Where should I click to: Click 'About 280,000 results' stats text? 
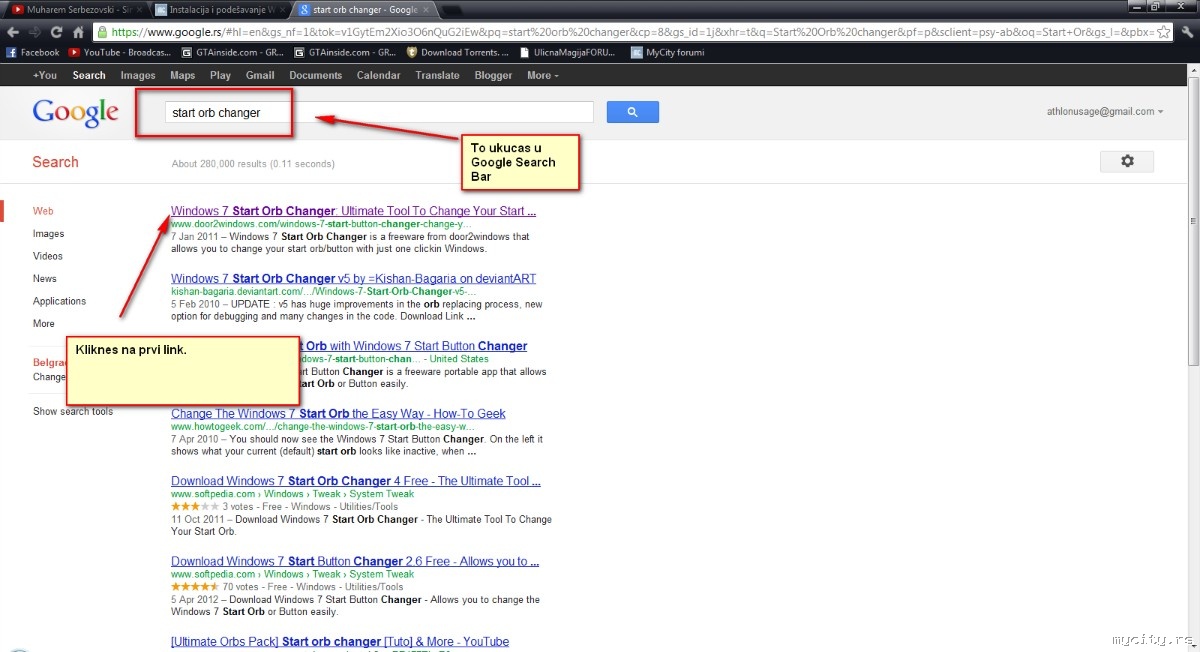click(x=253, y=163)
